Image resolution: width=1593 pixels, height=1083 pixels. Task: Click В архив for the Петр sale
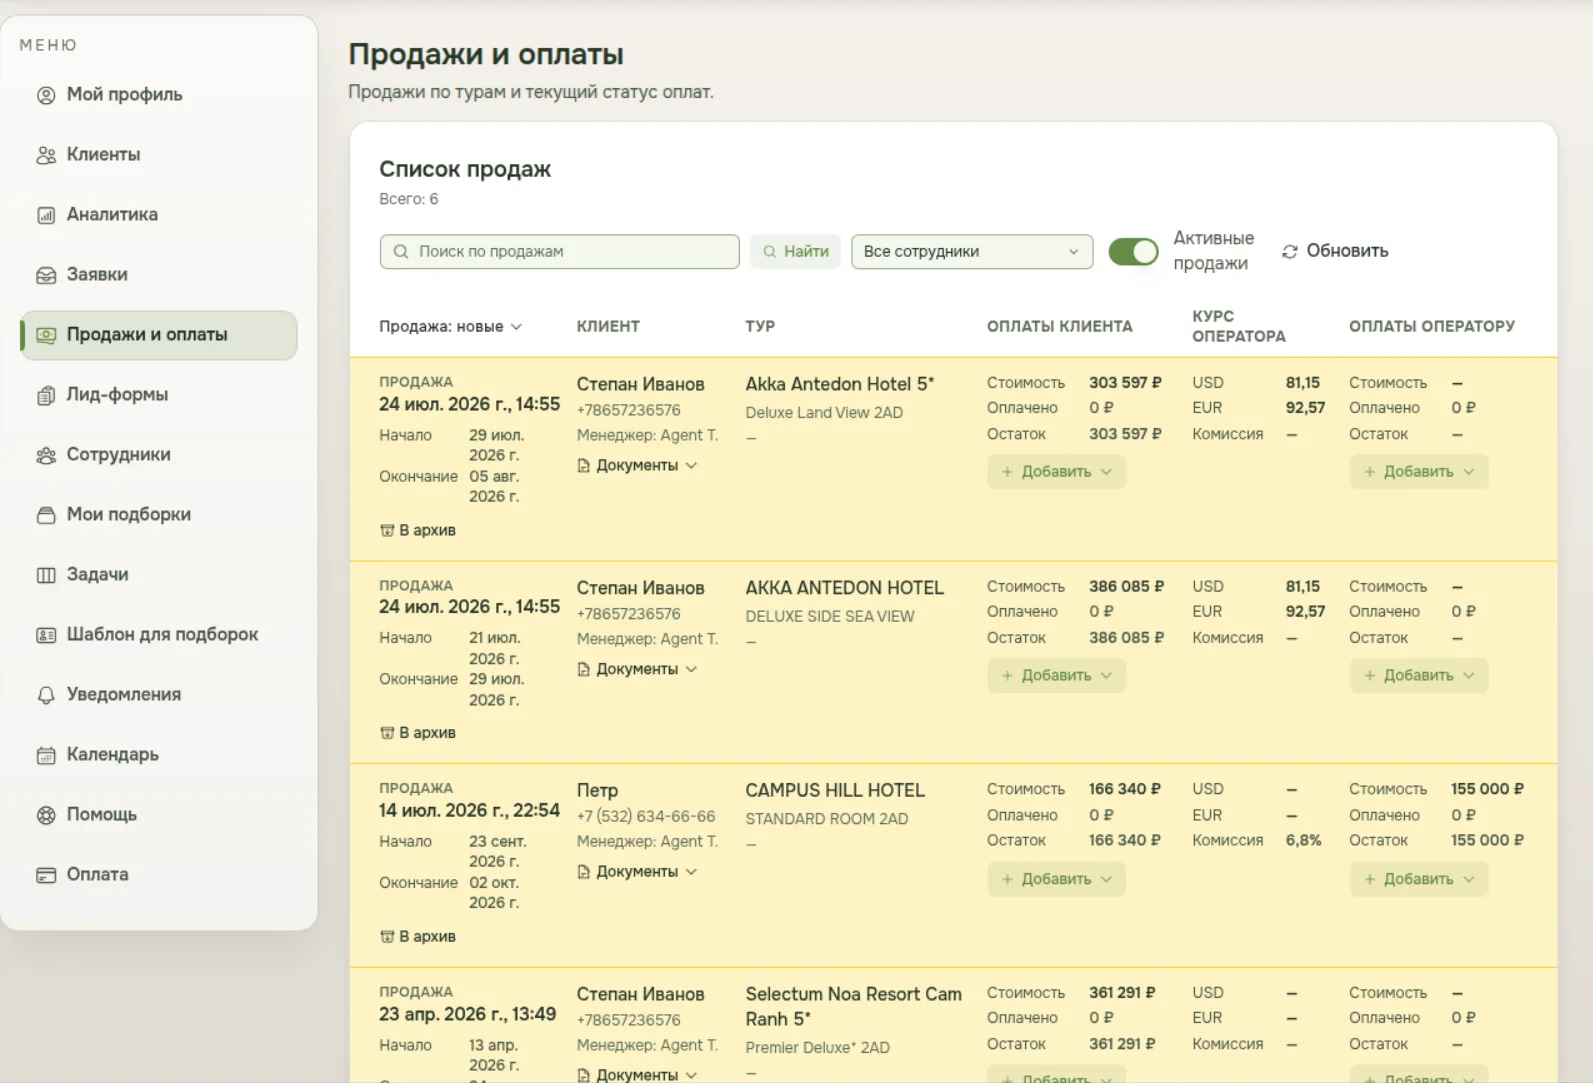[x=418, y=937]
